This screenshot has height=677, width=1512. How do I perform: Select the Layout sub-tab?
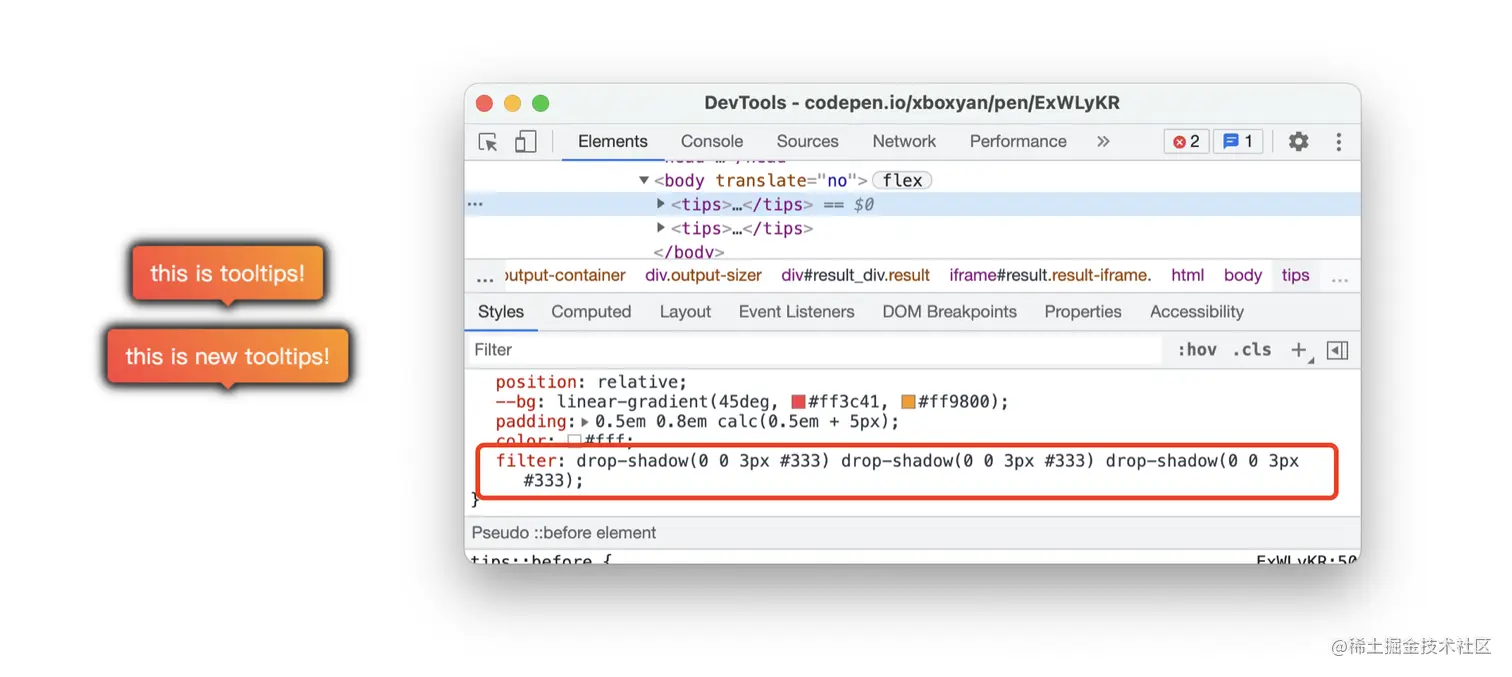point(685,312)
